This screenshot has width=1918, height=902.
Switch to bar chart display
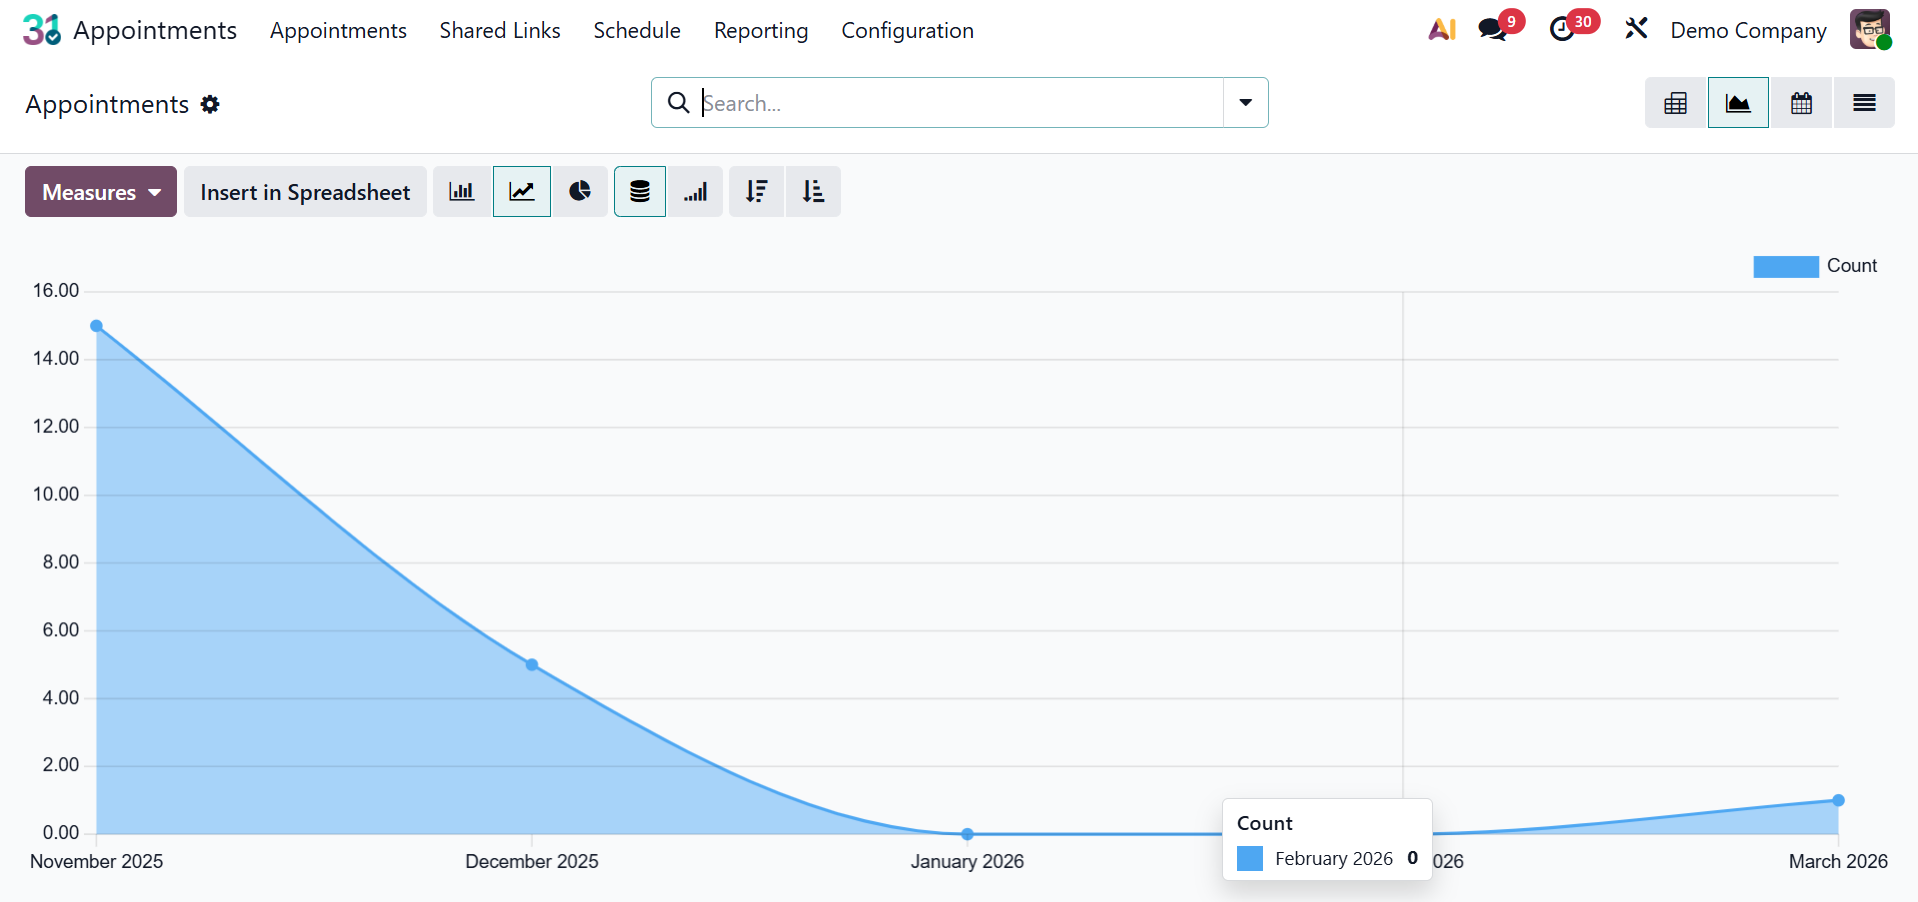coord(461,192)
